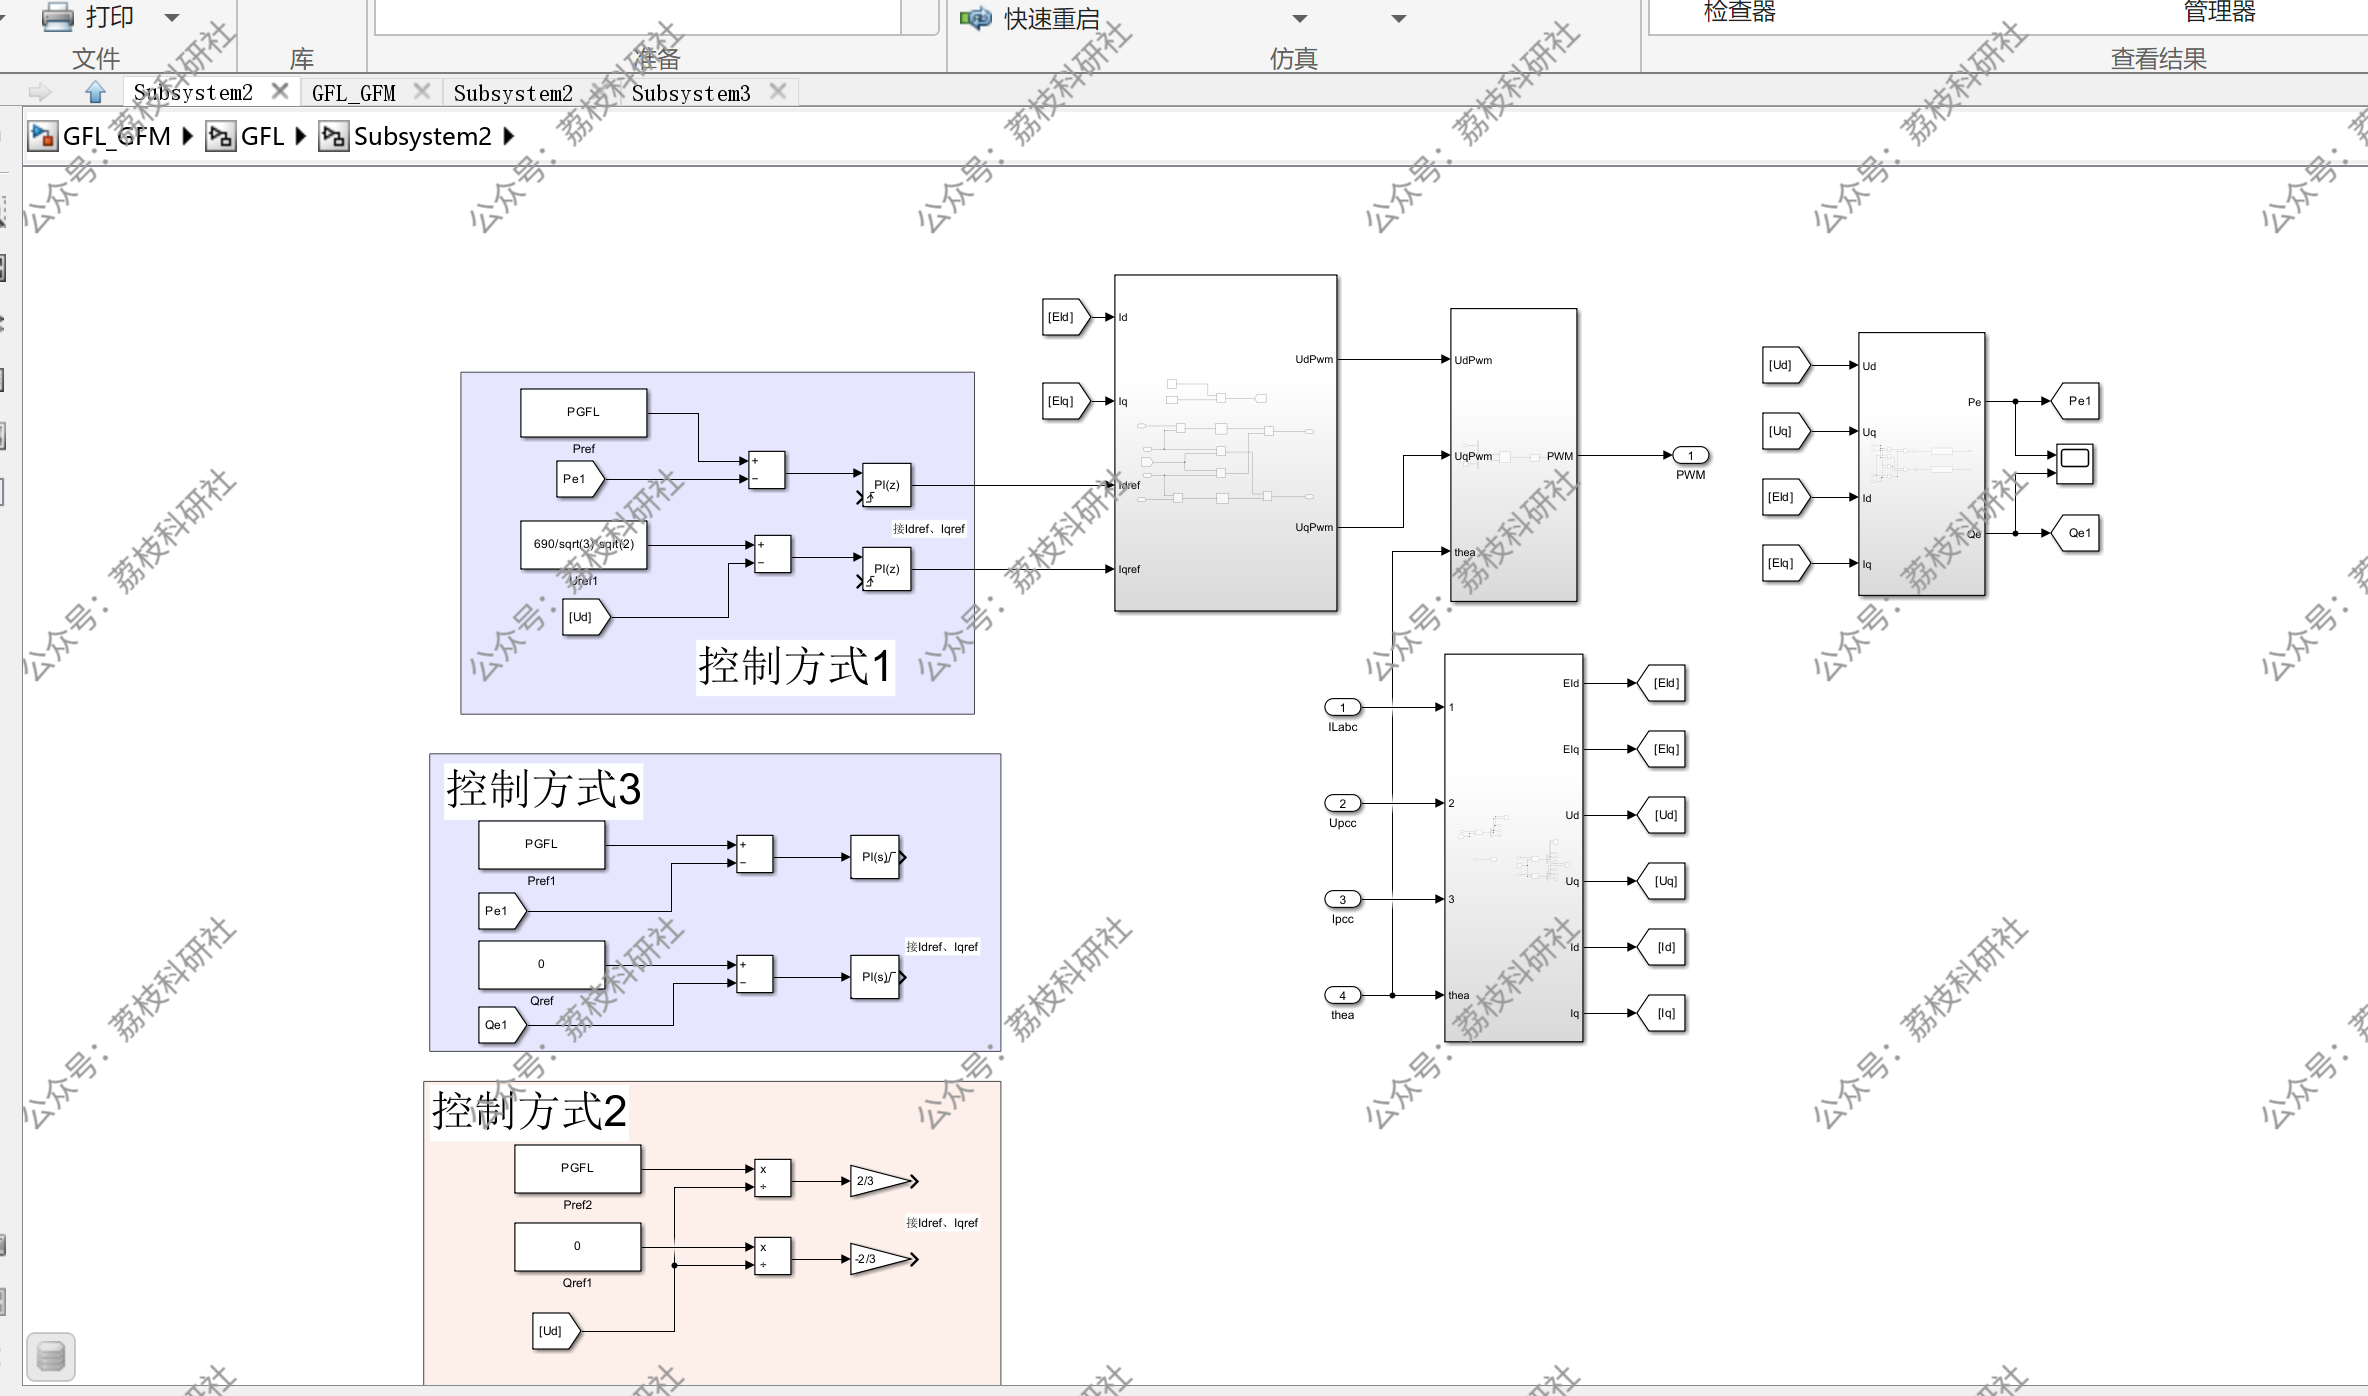
Task: Expand the arrow after the GFL_GFM breadcrumb
Action: click(x=187, y=136)
